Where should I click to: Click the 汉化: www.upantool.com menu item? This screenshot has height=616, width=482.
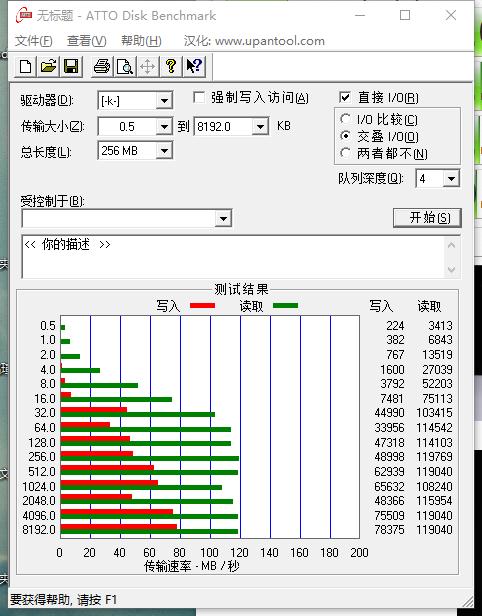tap(254, 41)
